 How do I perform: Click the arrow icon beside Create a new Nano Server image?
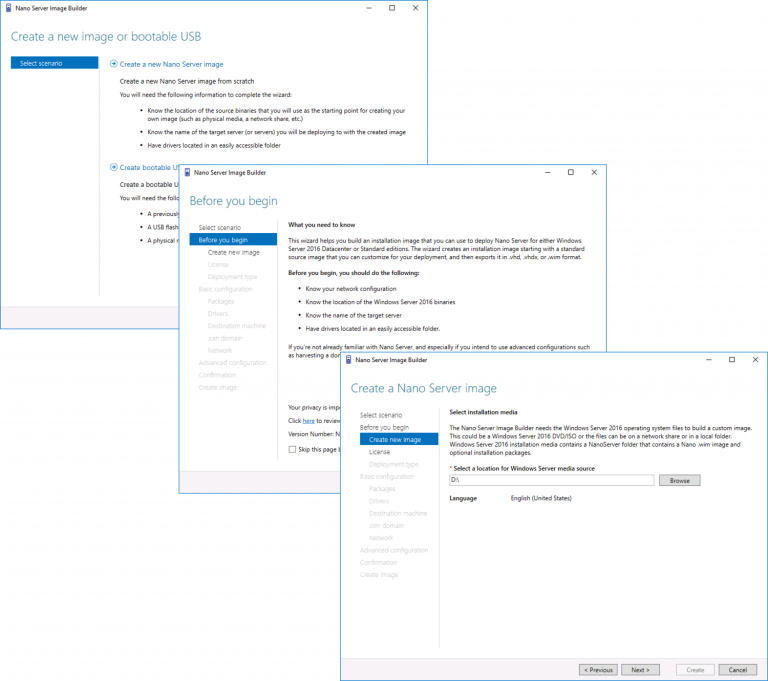[114, 64]
